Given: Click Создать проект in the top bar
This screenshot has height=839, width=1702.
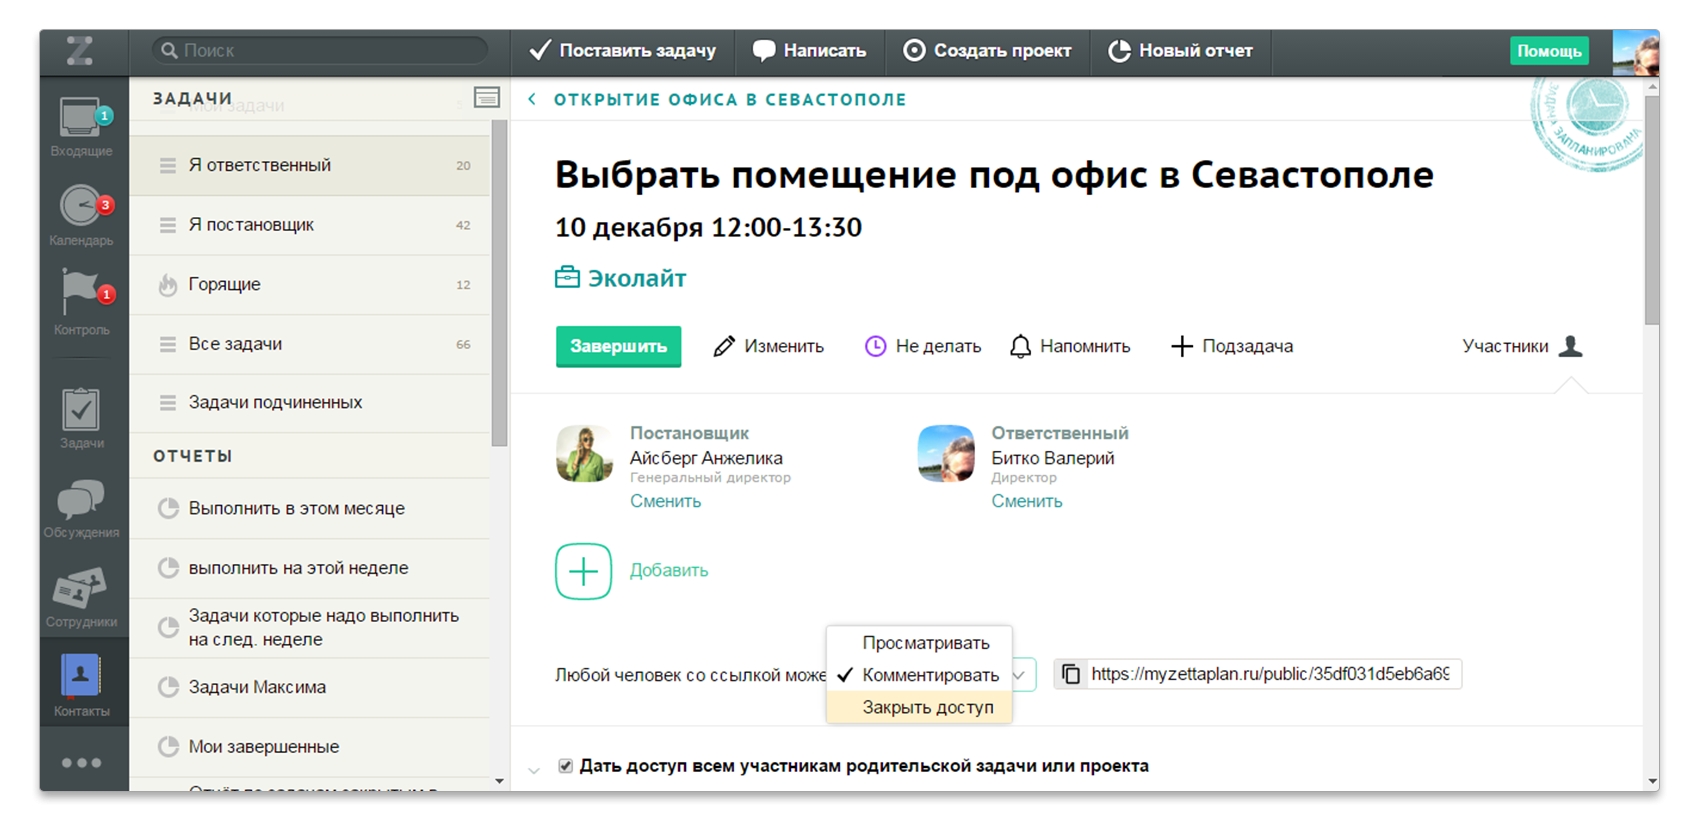Looking at the screenshot, I should pyautogui.click(x=987, y=51).
